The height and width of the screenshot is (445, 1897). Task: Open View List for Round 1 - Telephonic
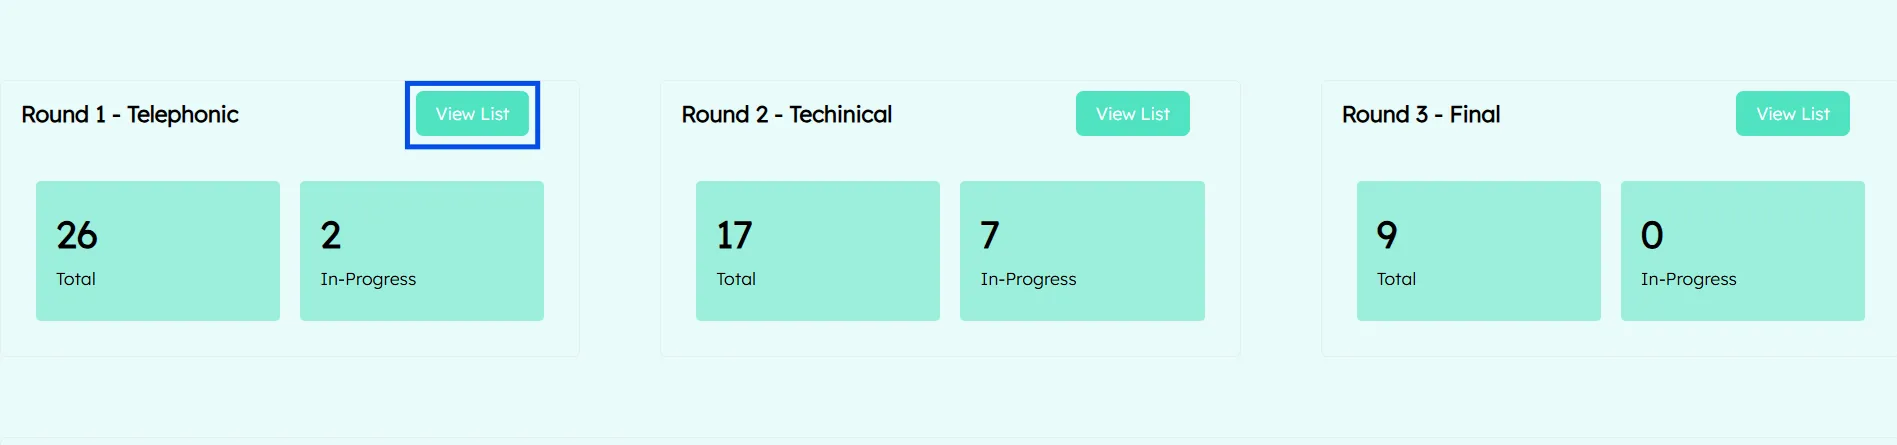coord(472,114)
